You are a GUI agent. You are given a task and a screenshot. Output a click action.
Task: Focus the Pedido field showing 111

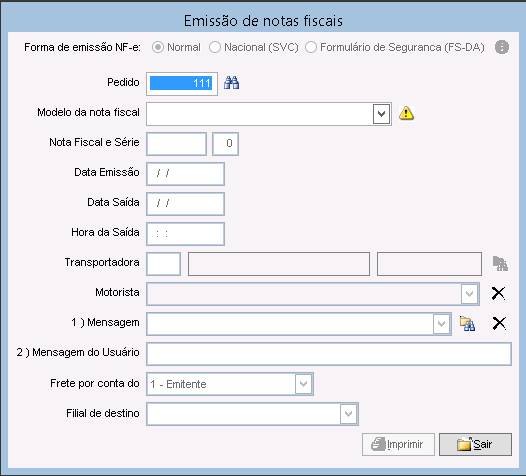point(182,84)
